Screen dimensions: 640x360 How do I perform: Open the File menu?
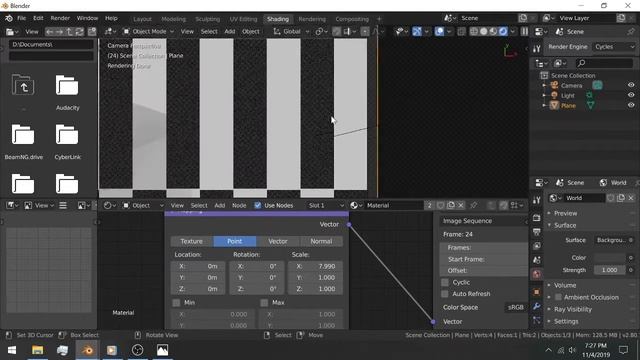[x=21, y=18]
